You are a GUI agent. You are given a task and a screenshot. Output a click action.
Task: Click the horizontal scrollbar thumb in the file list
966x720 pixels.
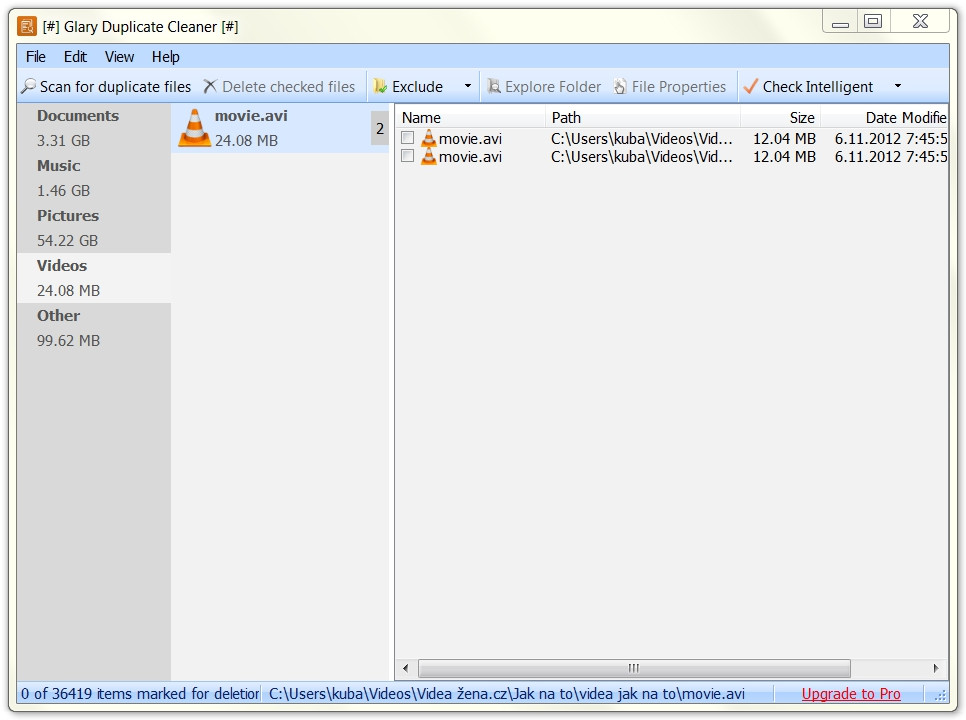(634, 668)
